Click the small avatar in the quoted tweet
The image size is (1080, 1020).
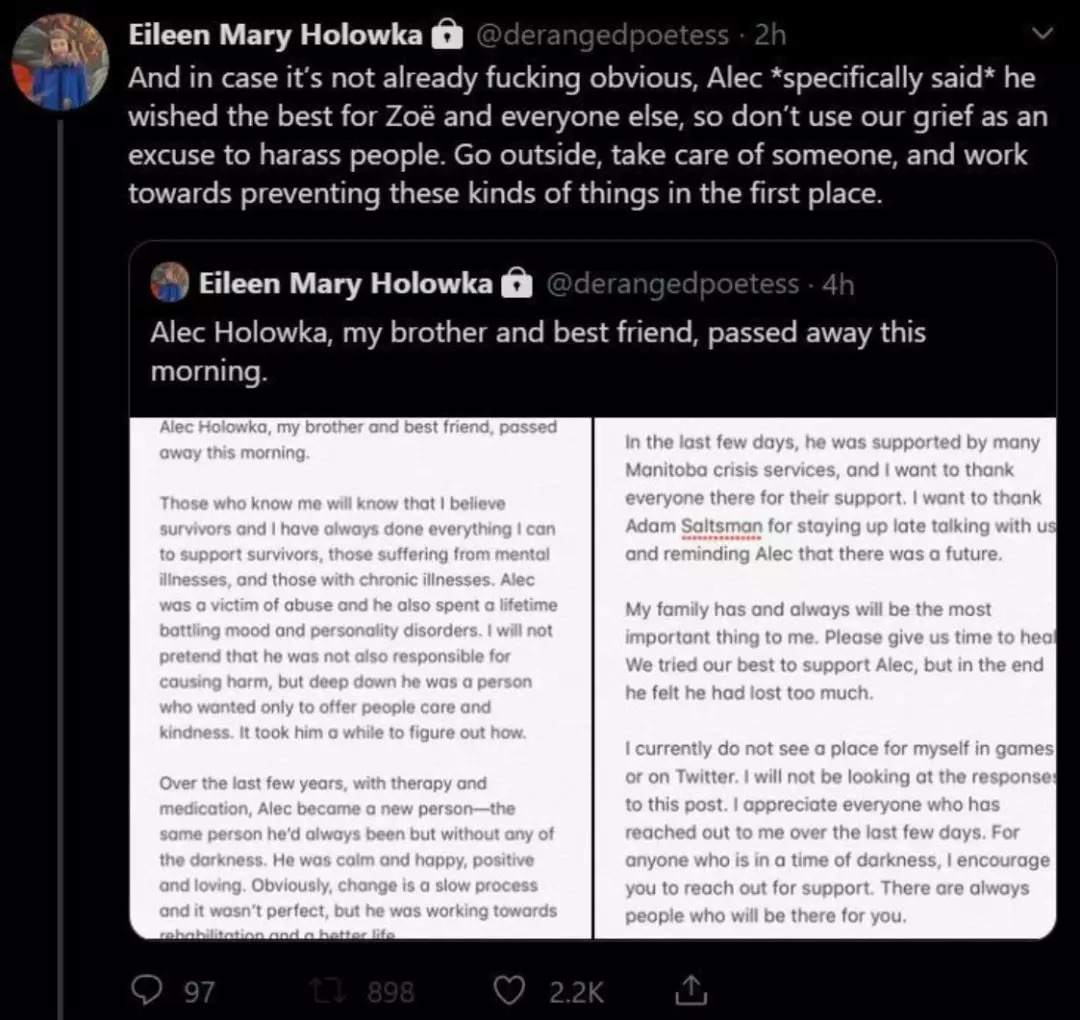170,283
